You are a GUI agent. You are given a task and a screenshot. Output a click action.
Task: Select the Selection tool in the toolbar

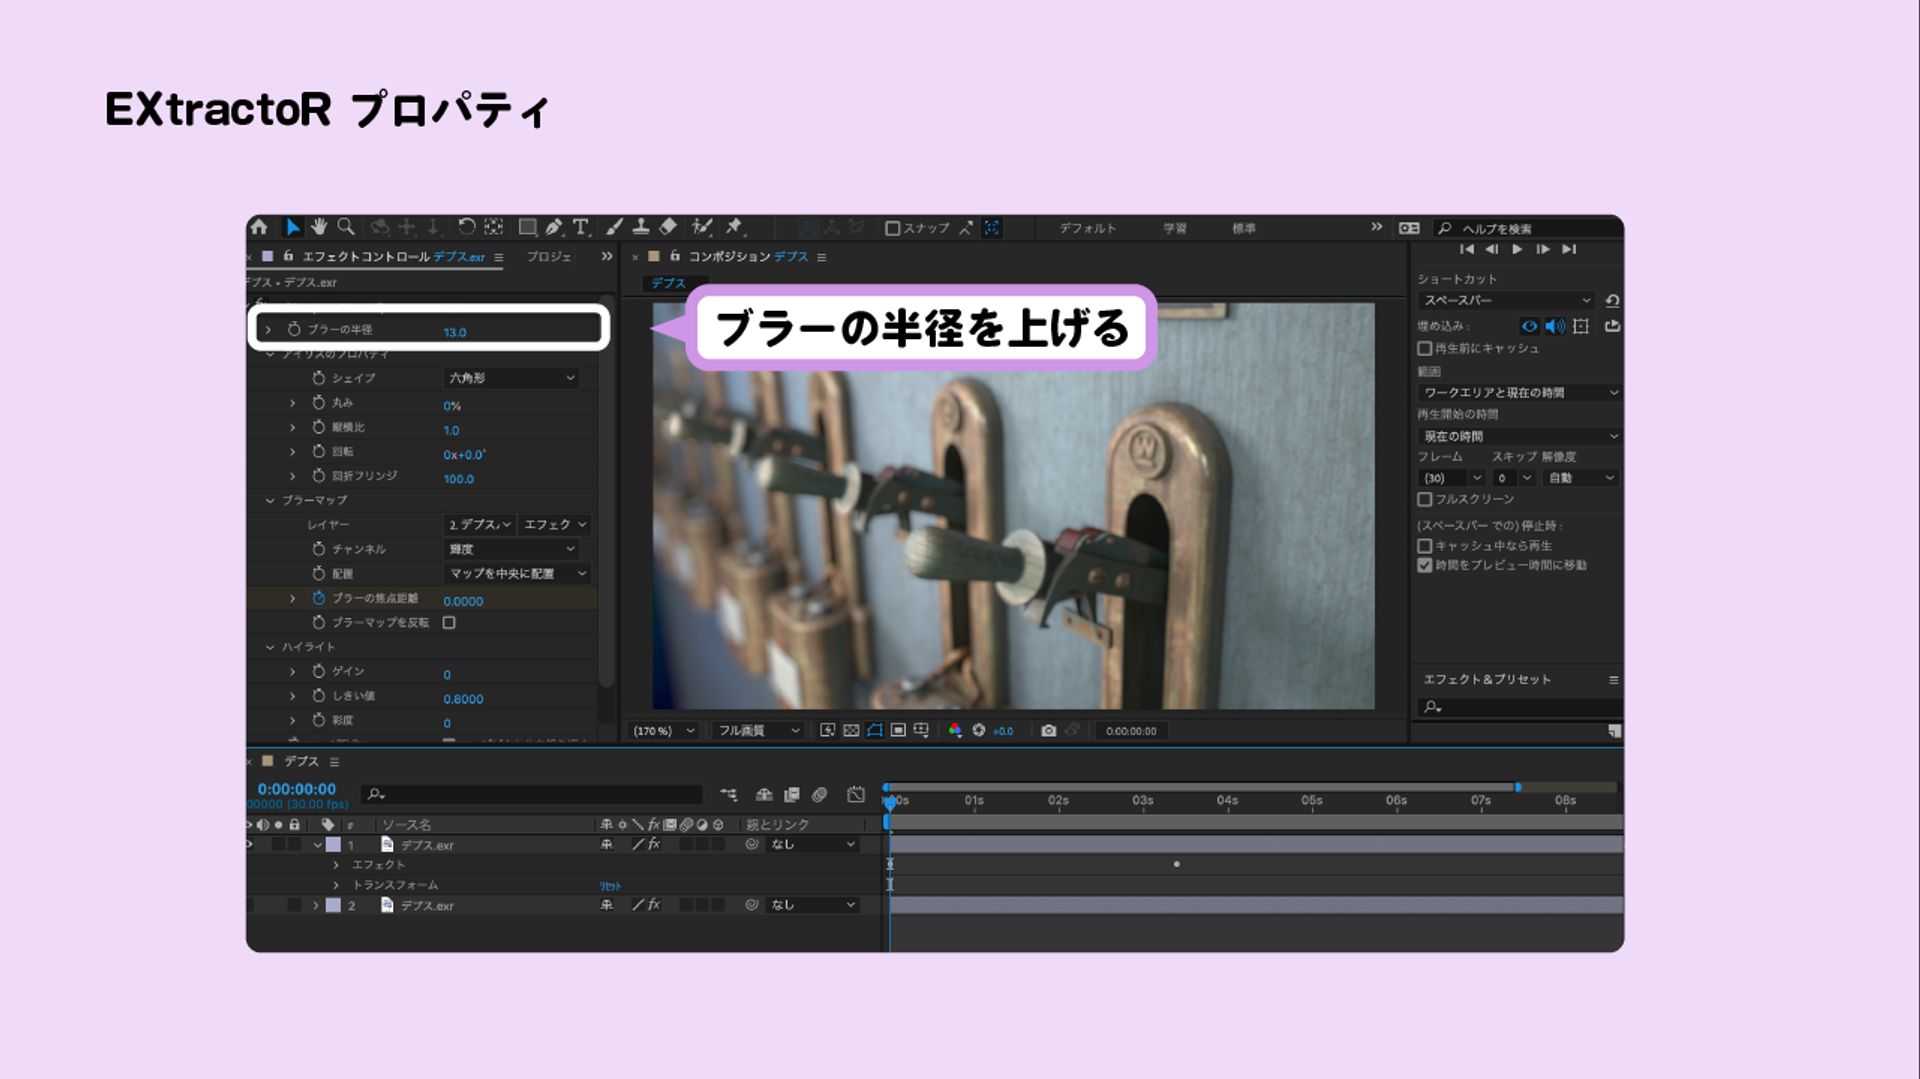(x=293, y=228)
